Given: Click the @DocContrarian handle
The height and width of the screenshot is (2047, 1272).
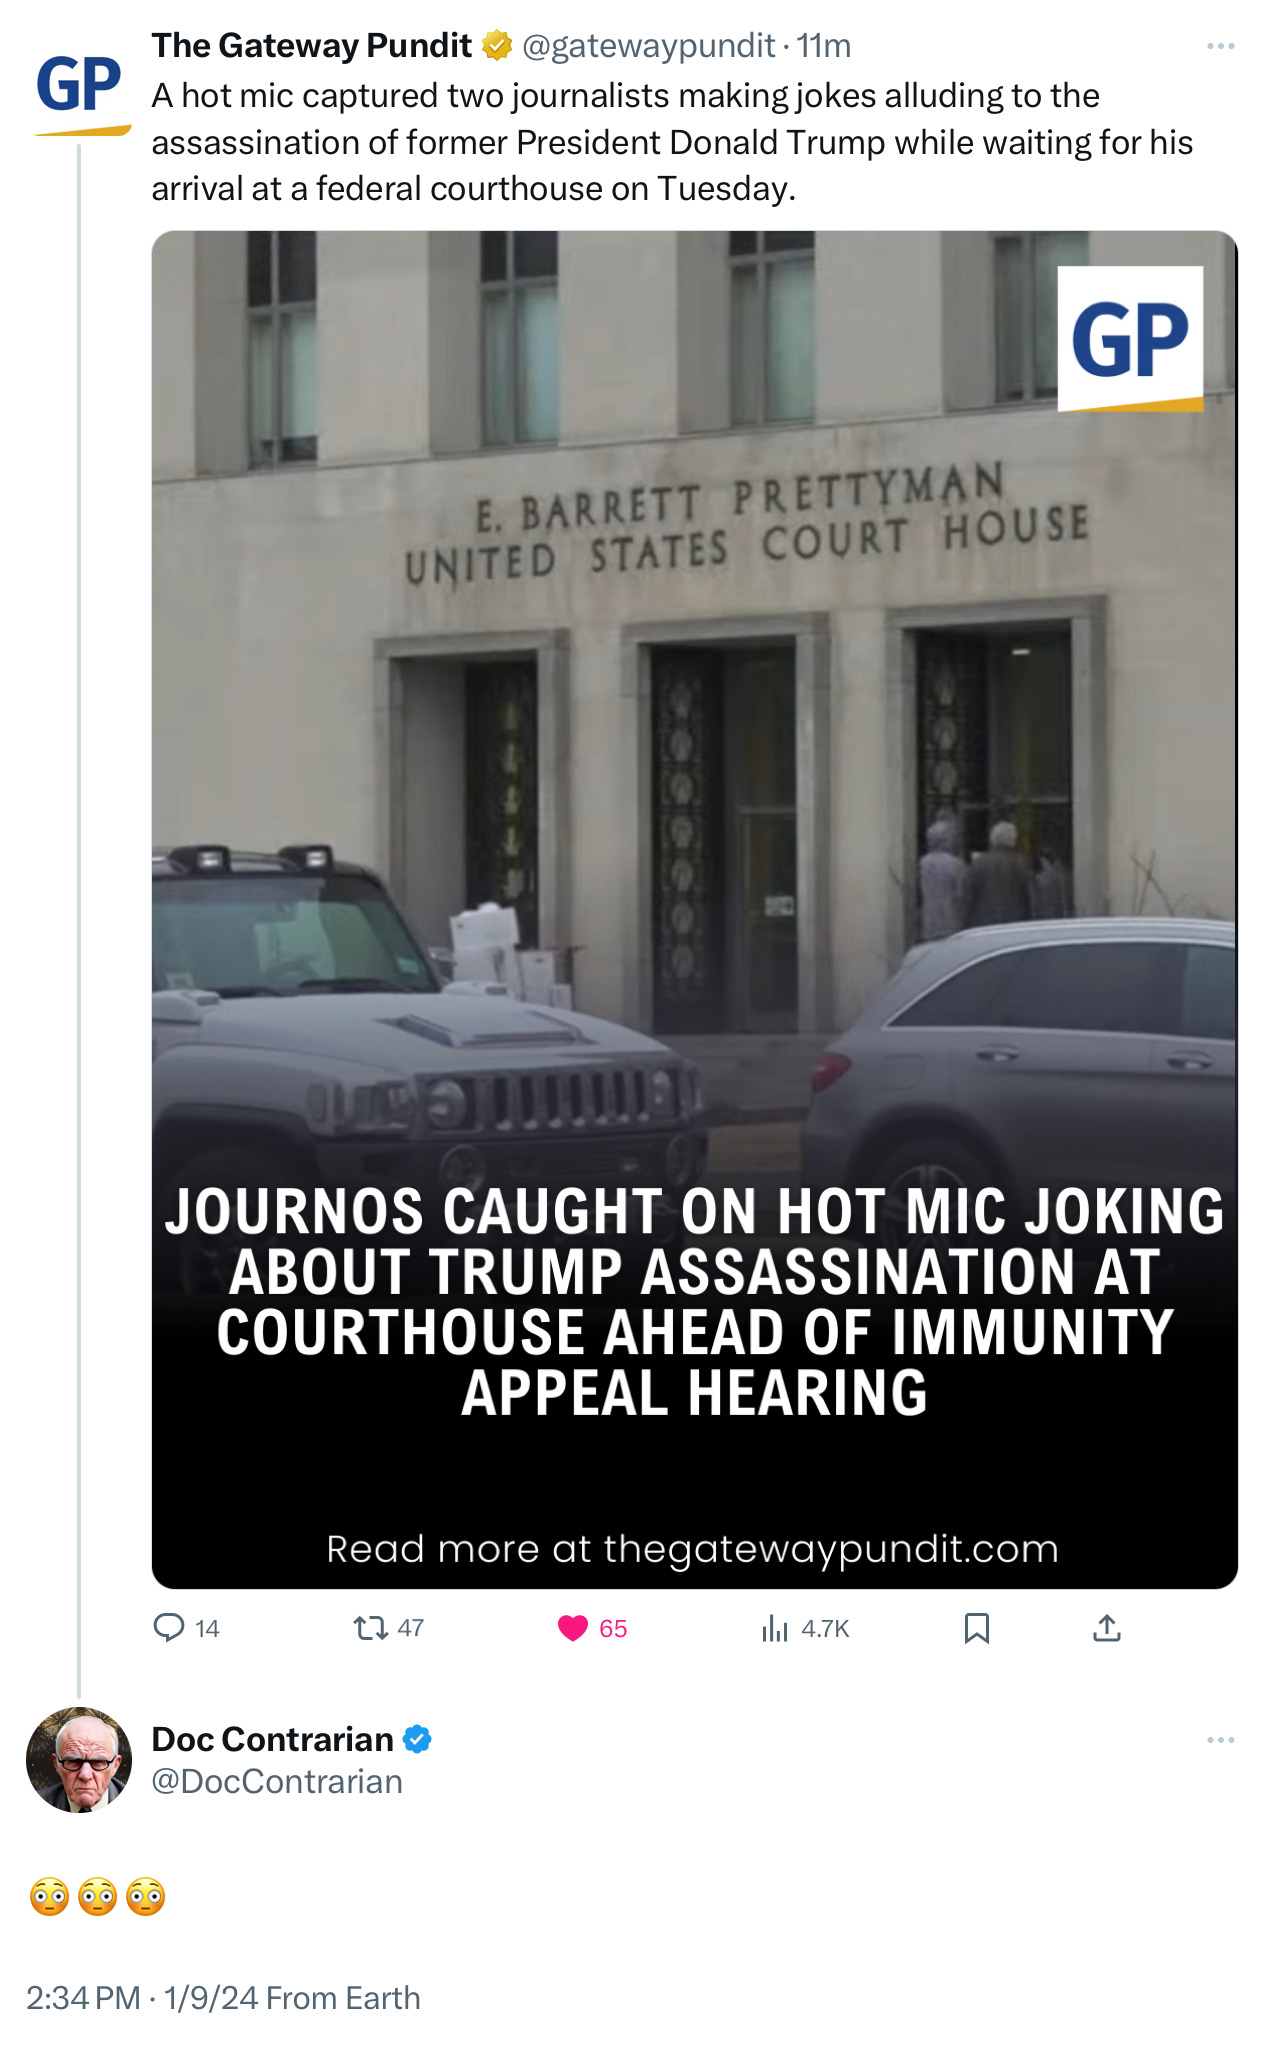Looking at the screenshot, I should click(277, 1782).
